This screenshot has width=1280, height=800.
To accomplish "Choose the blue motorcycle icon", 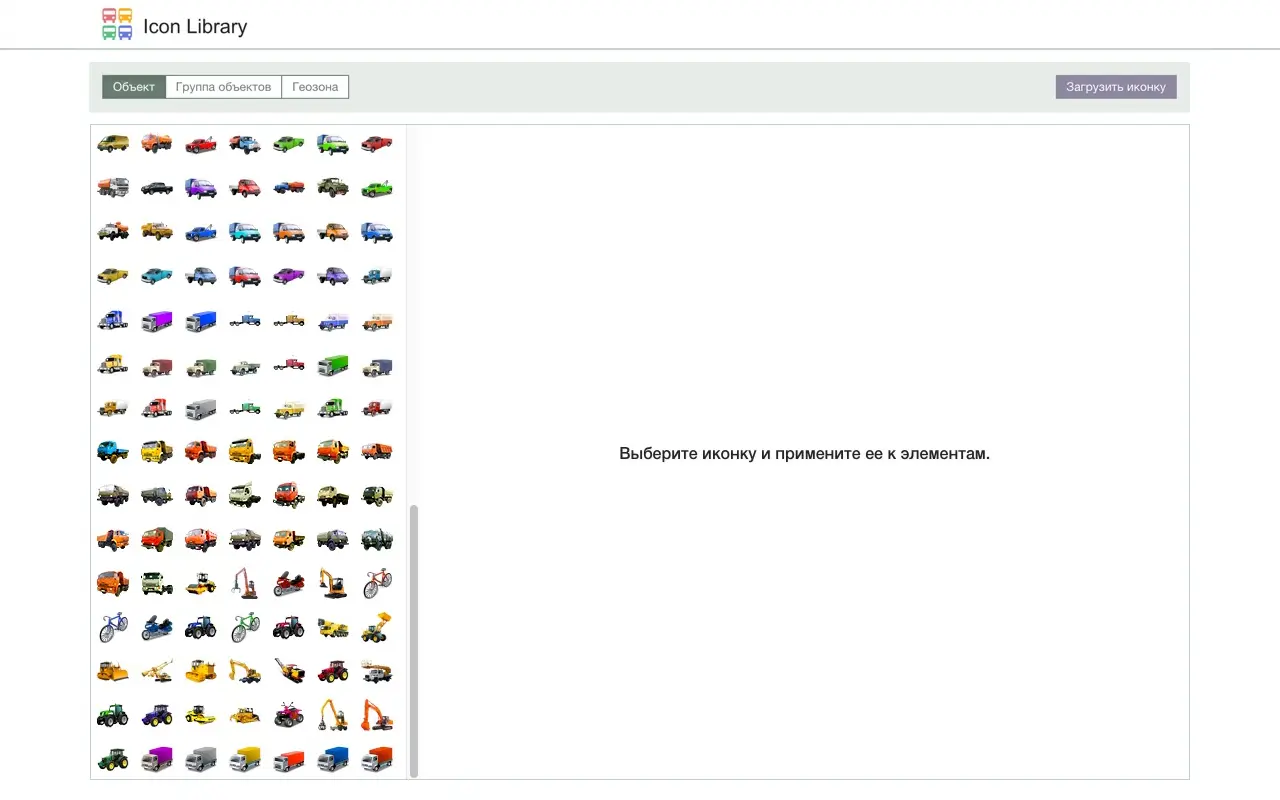I will tap(157, 627).
